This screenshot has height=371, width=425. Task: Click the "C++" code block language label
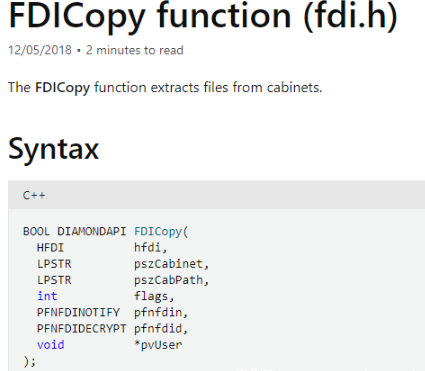click(x=34, y=195)
